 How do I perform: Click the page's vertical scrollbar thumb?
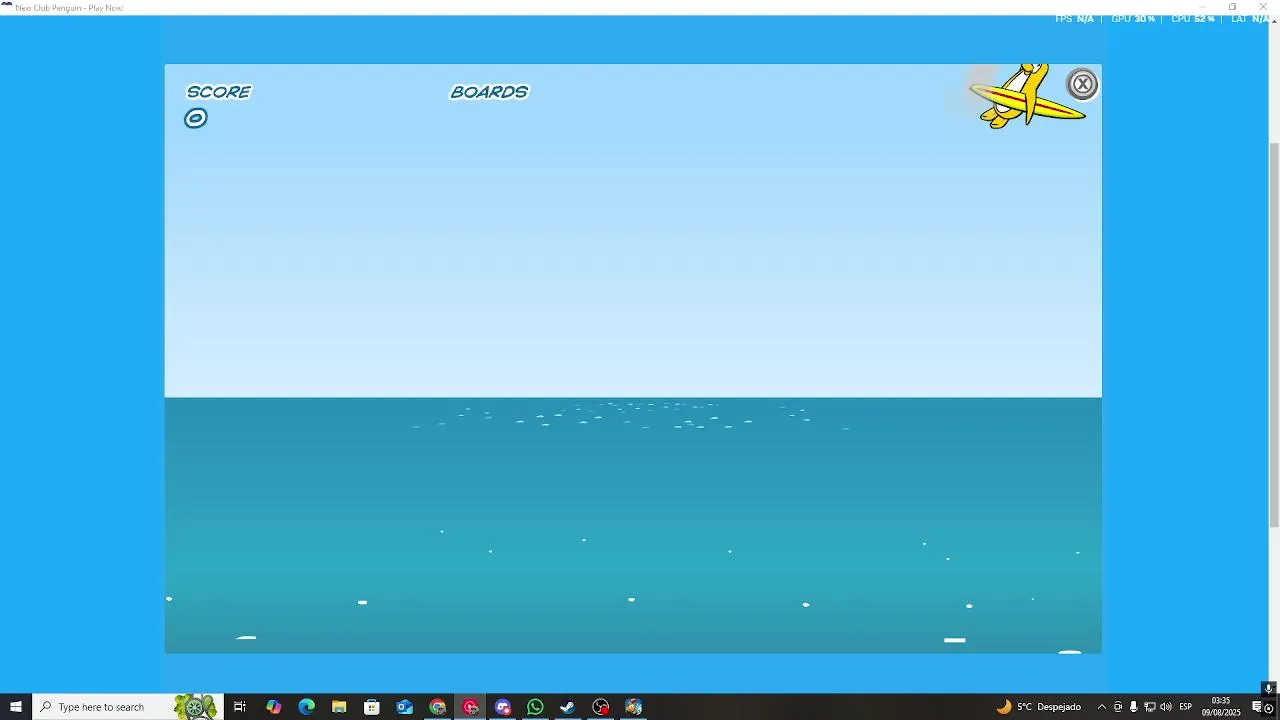coord(1274,335)
